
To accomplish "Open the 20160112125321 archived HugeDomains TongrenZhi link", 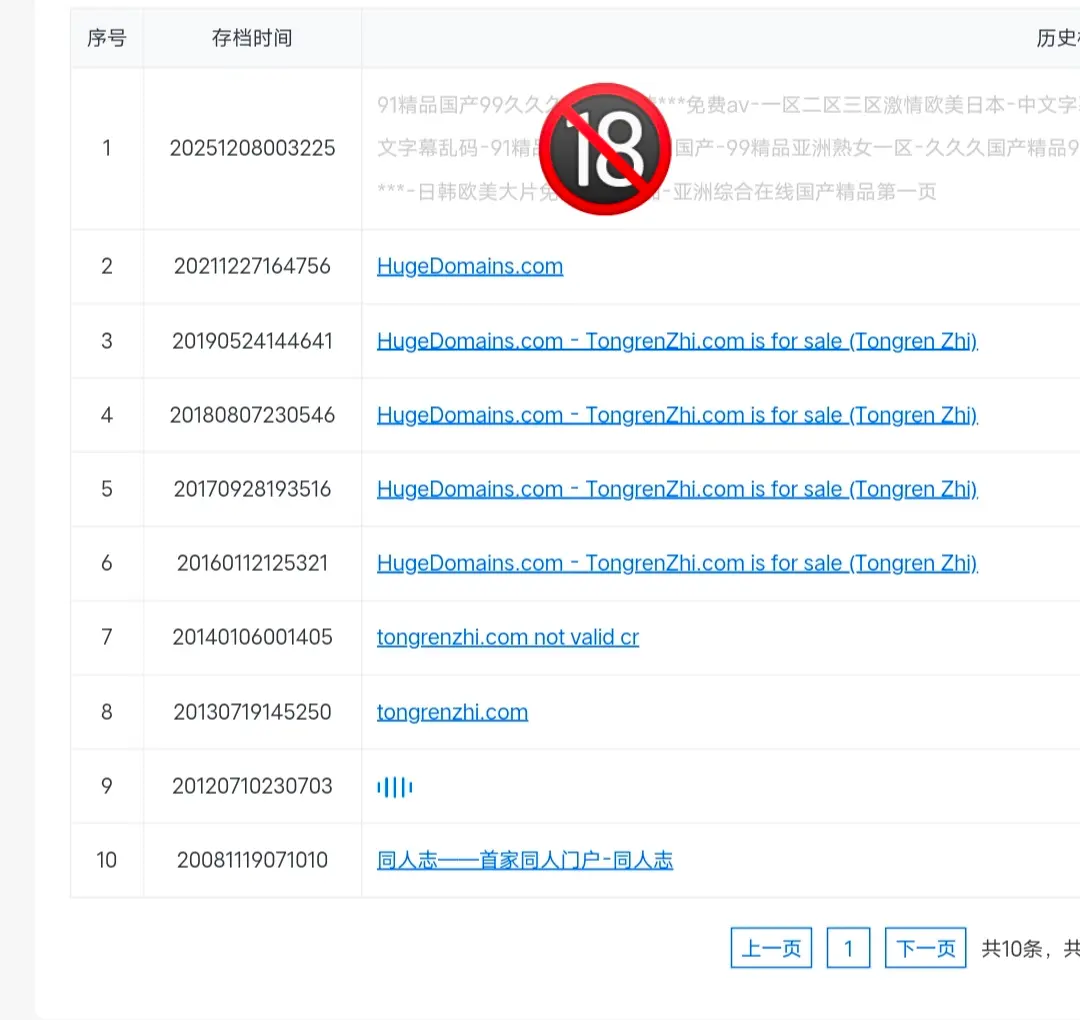I will 677,563.
